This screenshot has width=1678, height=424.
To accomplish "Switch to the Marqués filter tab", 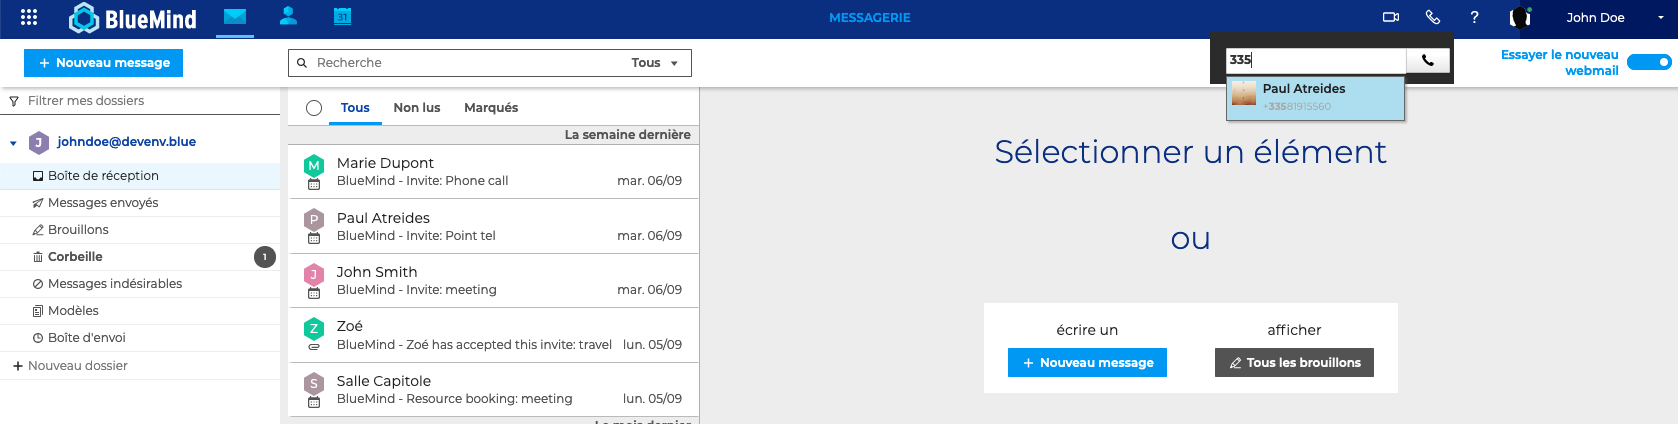I will coord(490,108).
